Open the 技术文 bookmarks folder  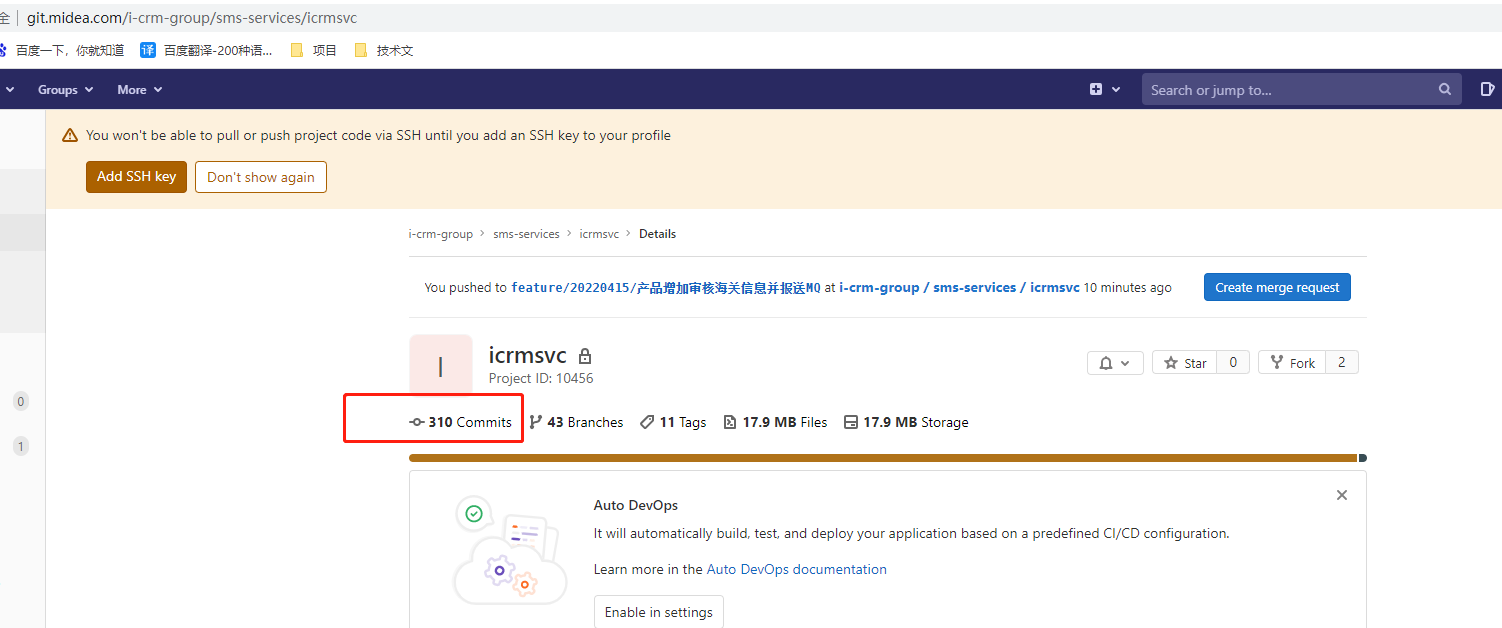coord(383,49)
